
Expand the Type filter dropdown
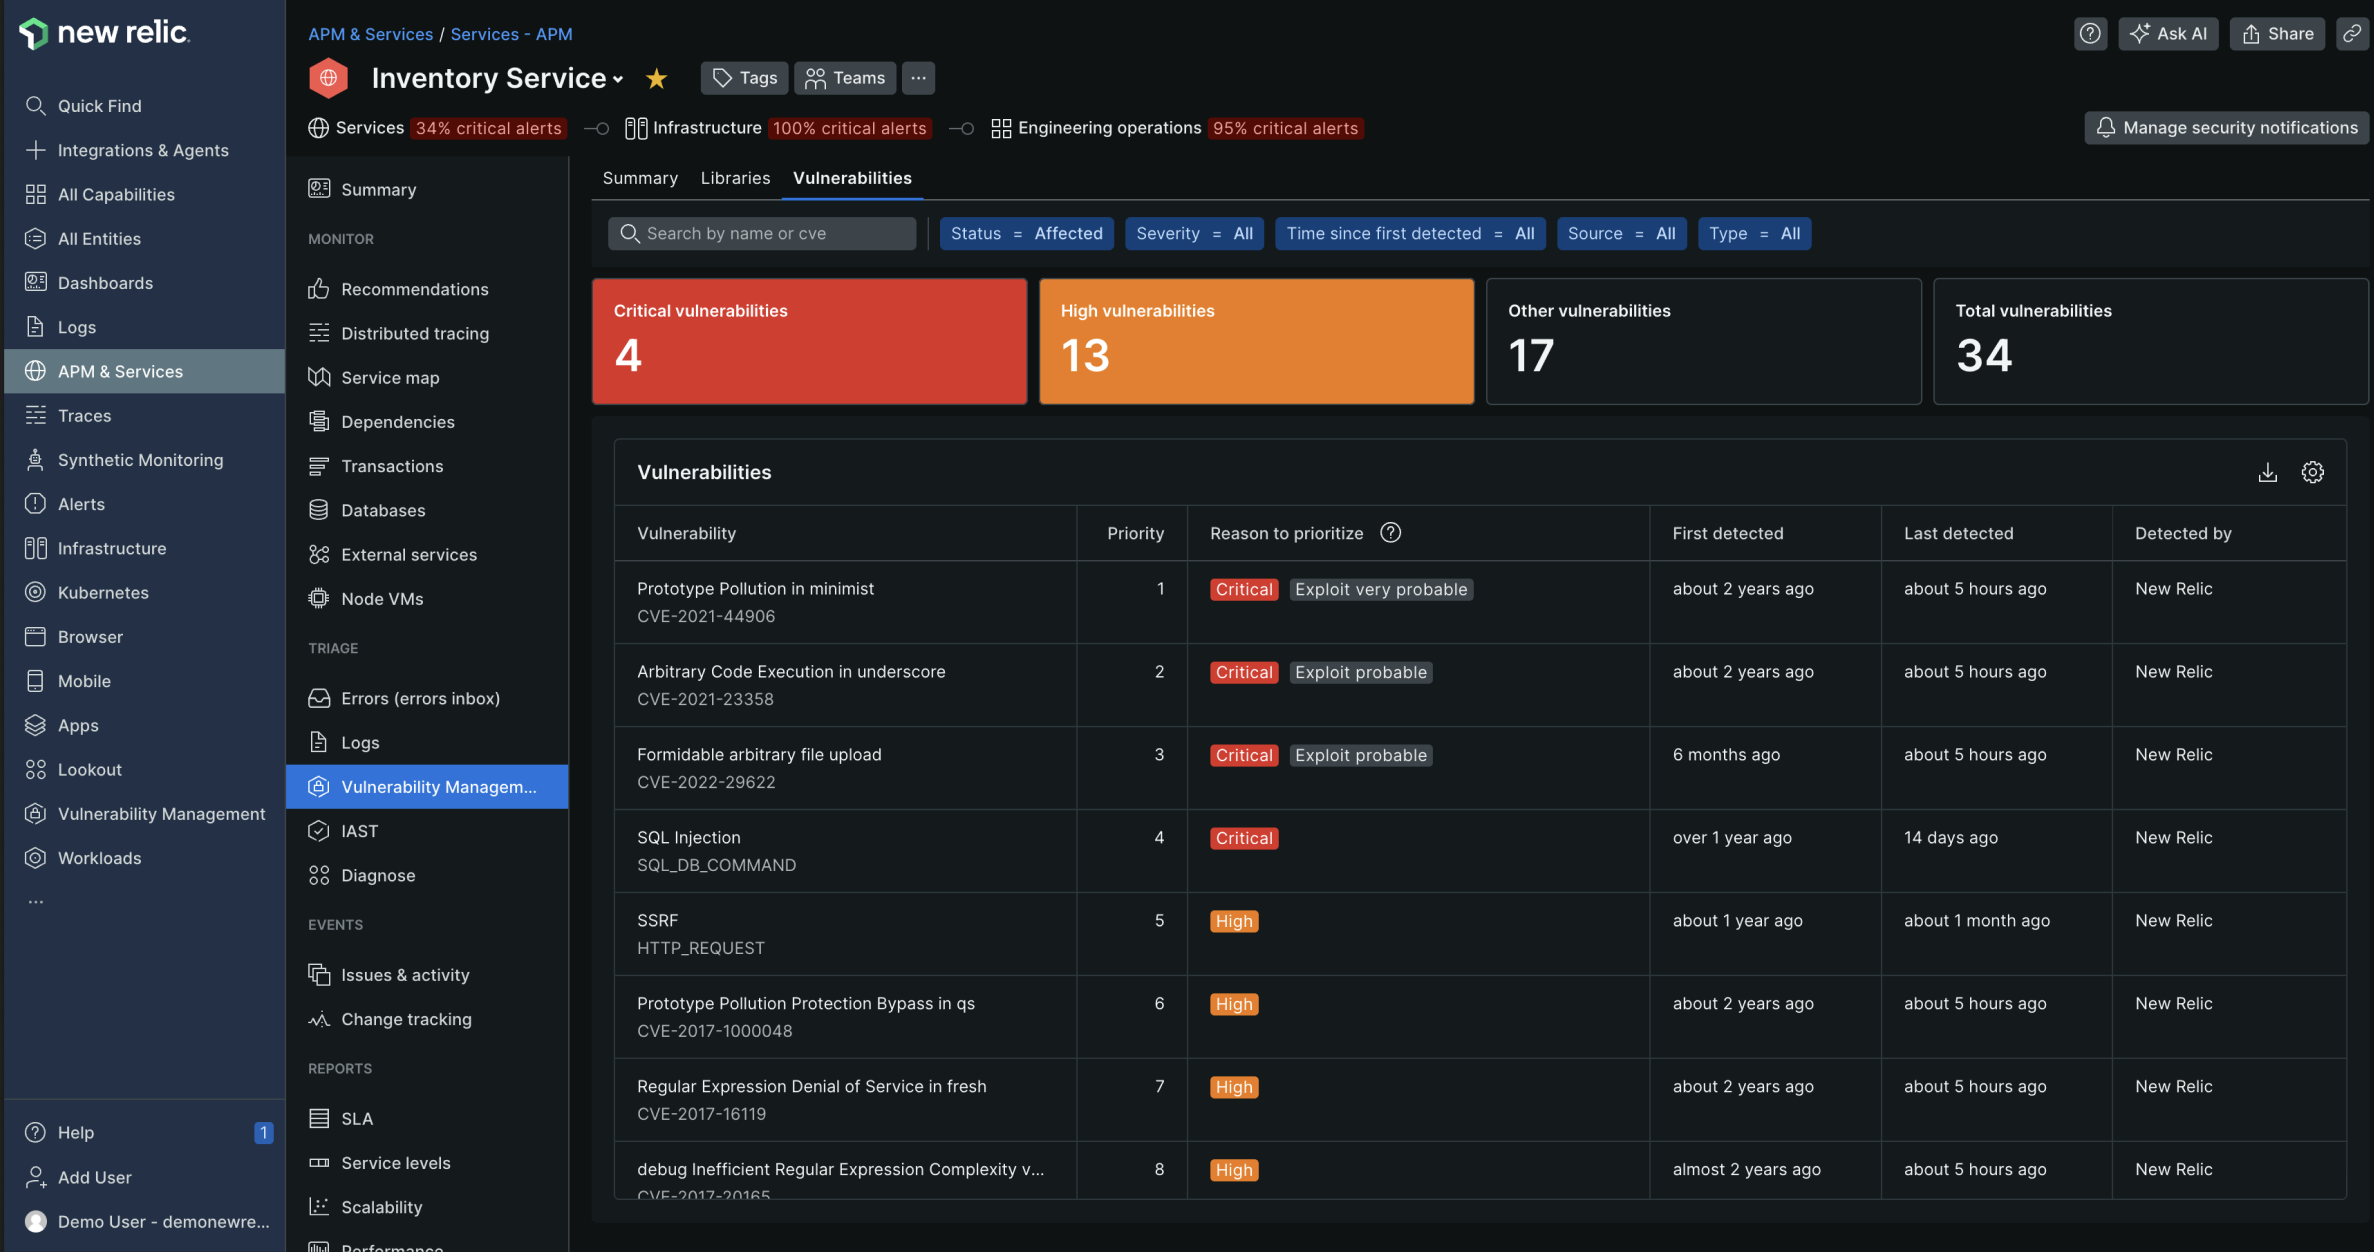tap(1754, 232)
